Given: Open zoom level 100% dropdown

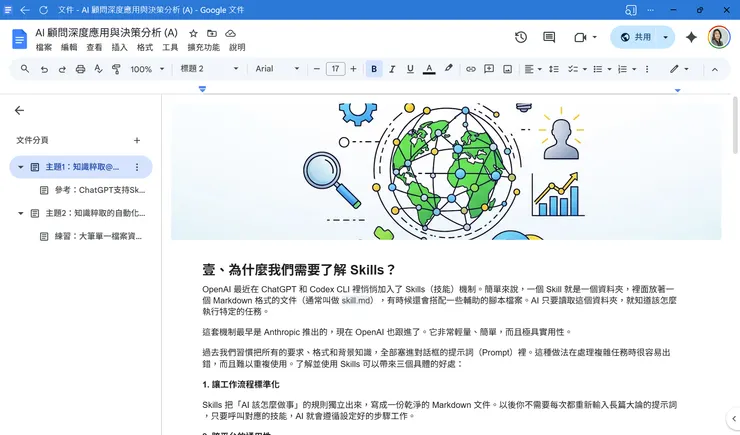Looking at the screenshot, I should (x=147, y=69).
